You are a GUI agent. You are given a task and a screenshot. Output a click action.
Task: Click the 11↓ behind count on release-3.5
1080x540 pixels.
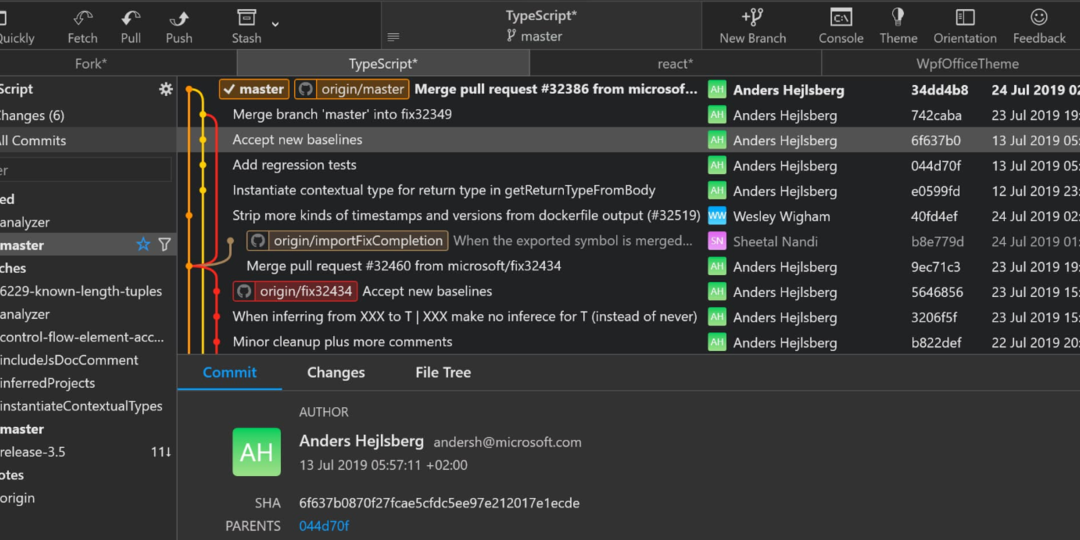coord(161,452)
